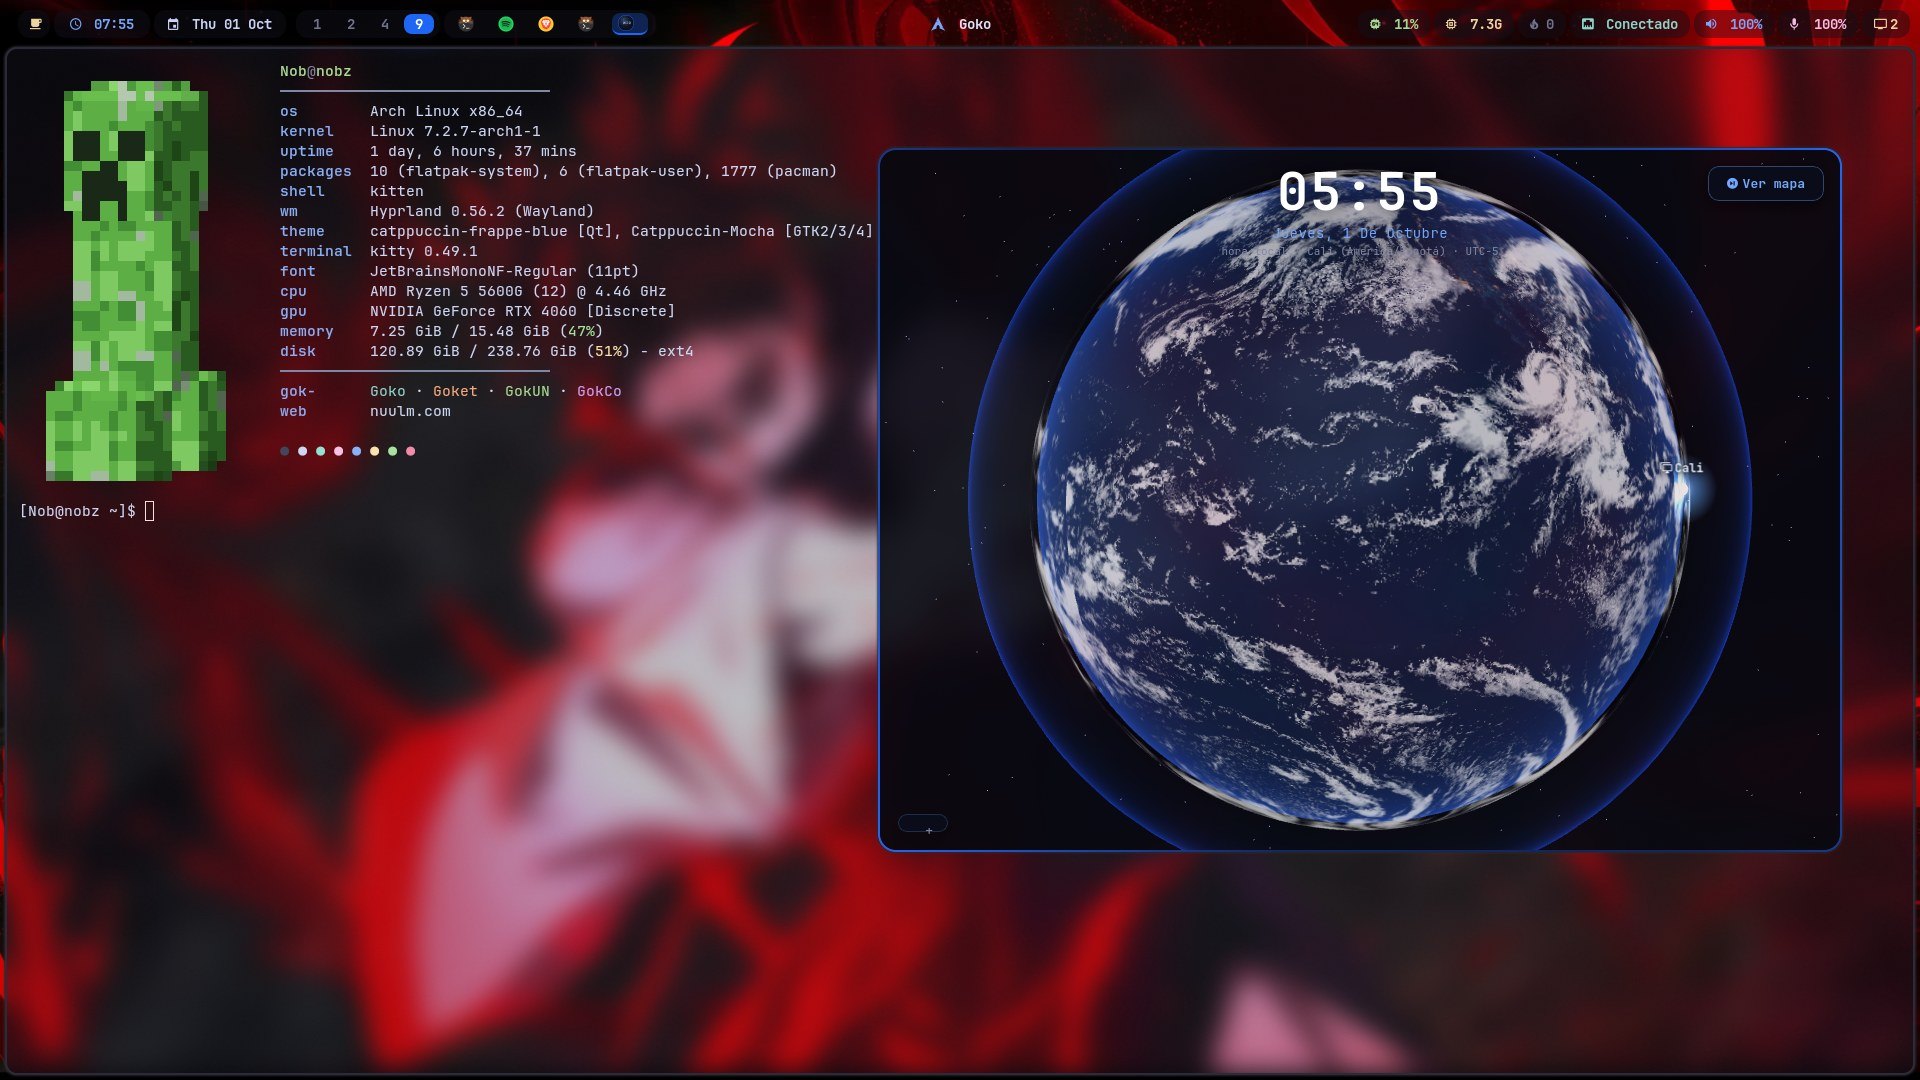The width and height of the screenshot is (1920, 1080).
Task: Click the creeper pixel art in terminal
Action: (x=136, y=281)
